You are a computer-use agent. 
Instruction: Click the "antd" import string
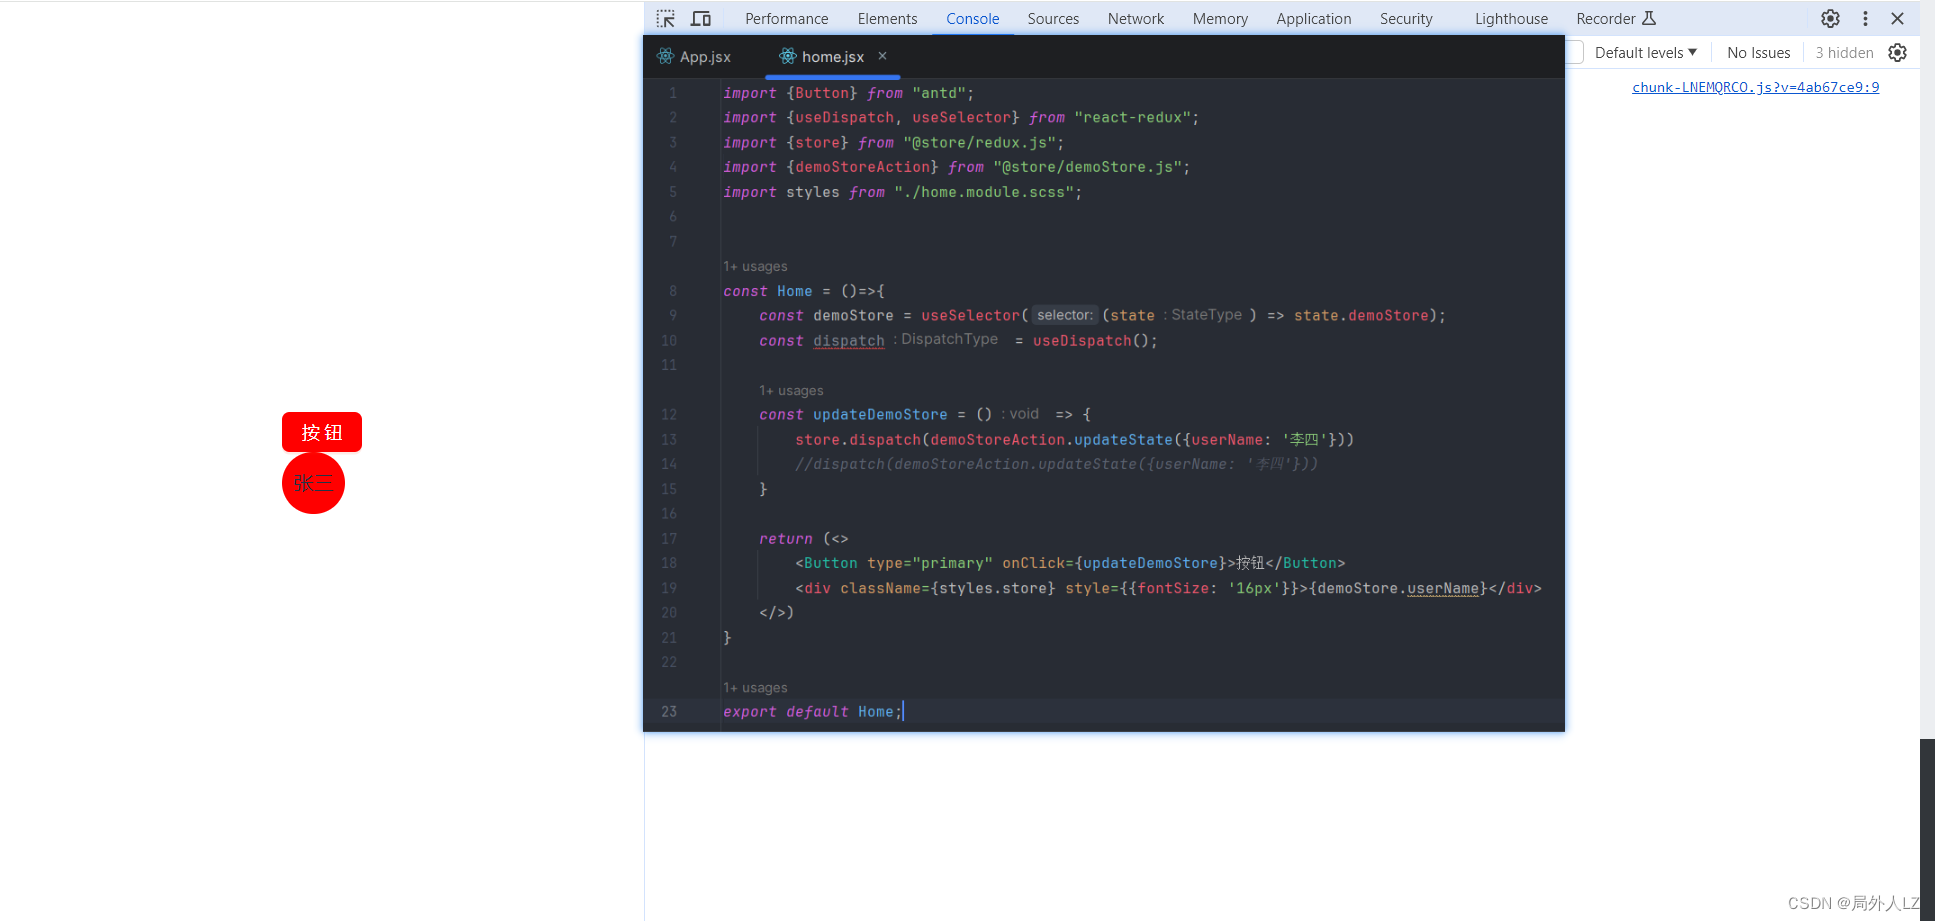(939, 93)
